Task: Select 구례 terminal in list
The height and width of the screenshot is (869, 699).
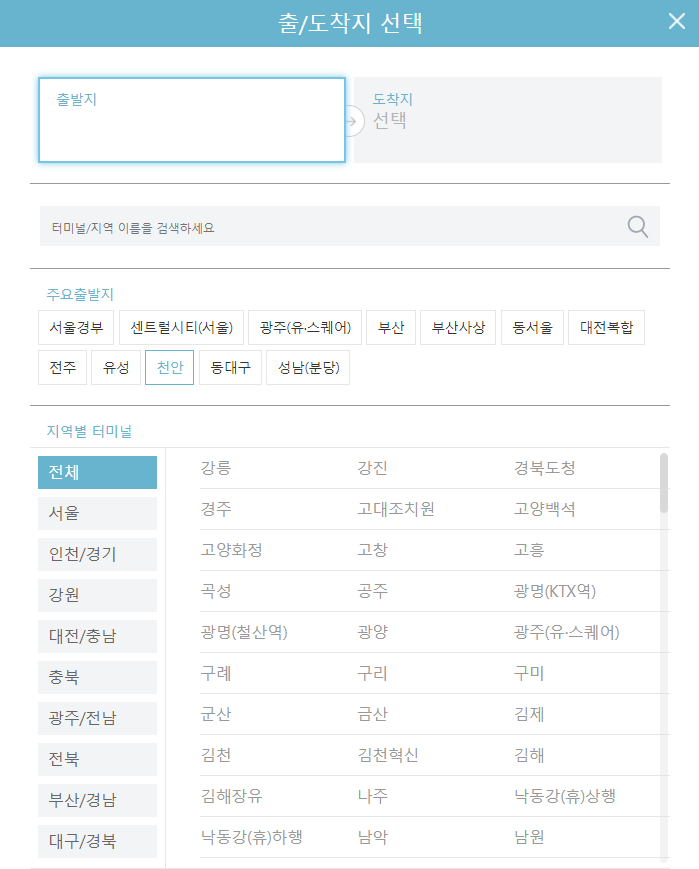Action: (x=216, y=673)
